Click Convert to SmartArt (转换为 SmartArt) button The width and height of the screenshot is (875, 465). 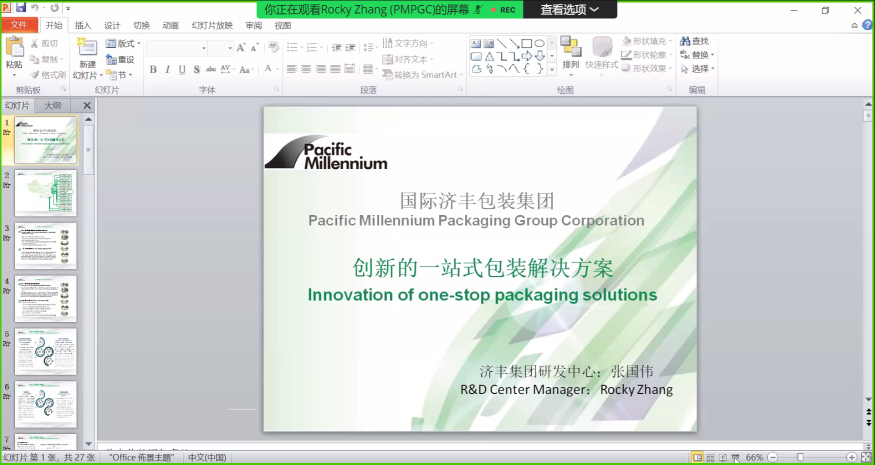click(424, 75)
